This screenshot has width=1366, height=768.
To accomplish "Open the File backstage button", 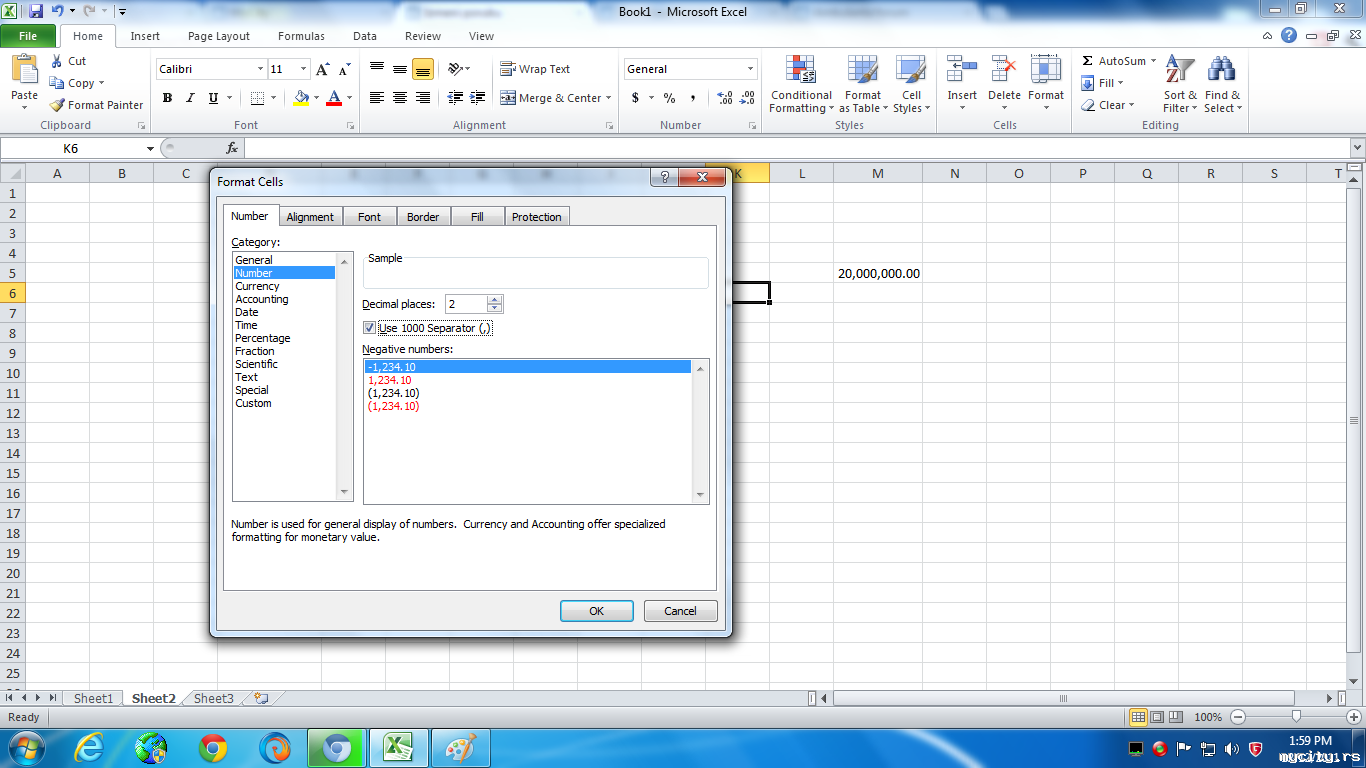I will tap(28, 36).
